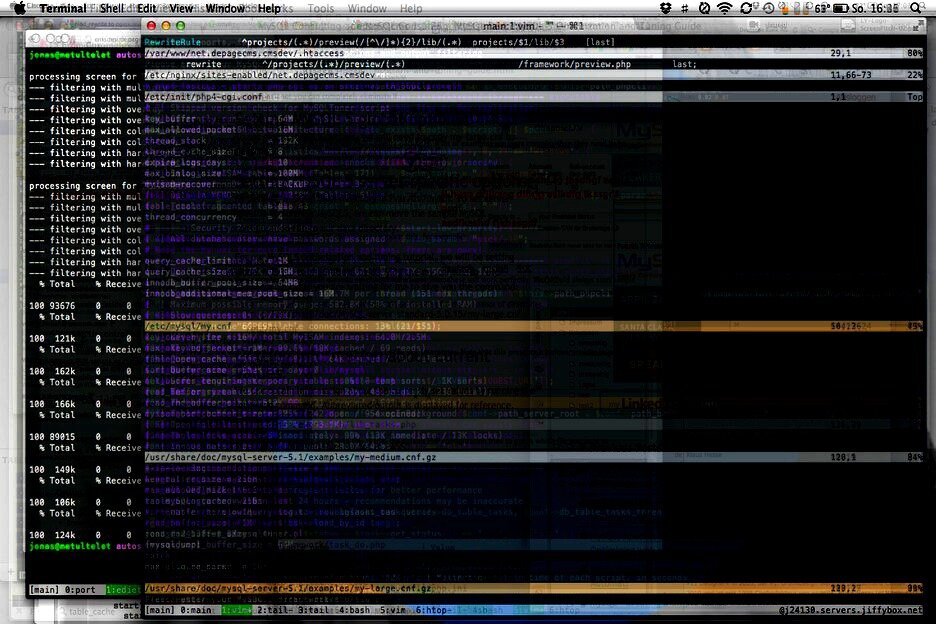Select tmux window '6:htop'
The image size is (936, 624).
[x=433, y=610]
